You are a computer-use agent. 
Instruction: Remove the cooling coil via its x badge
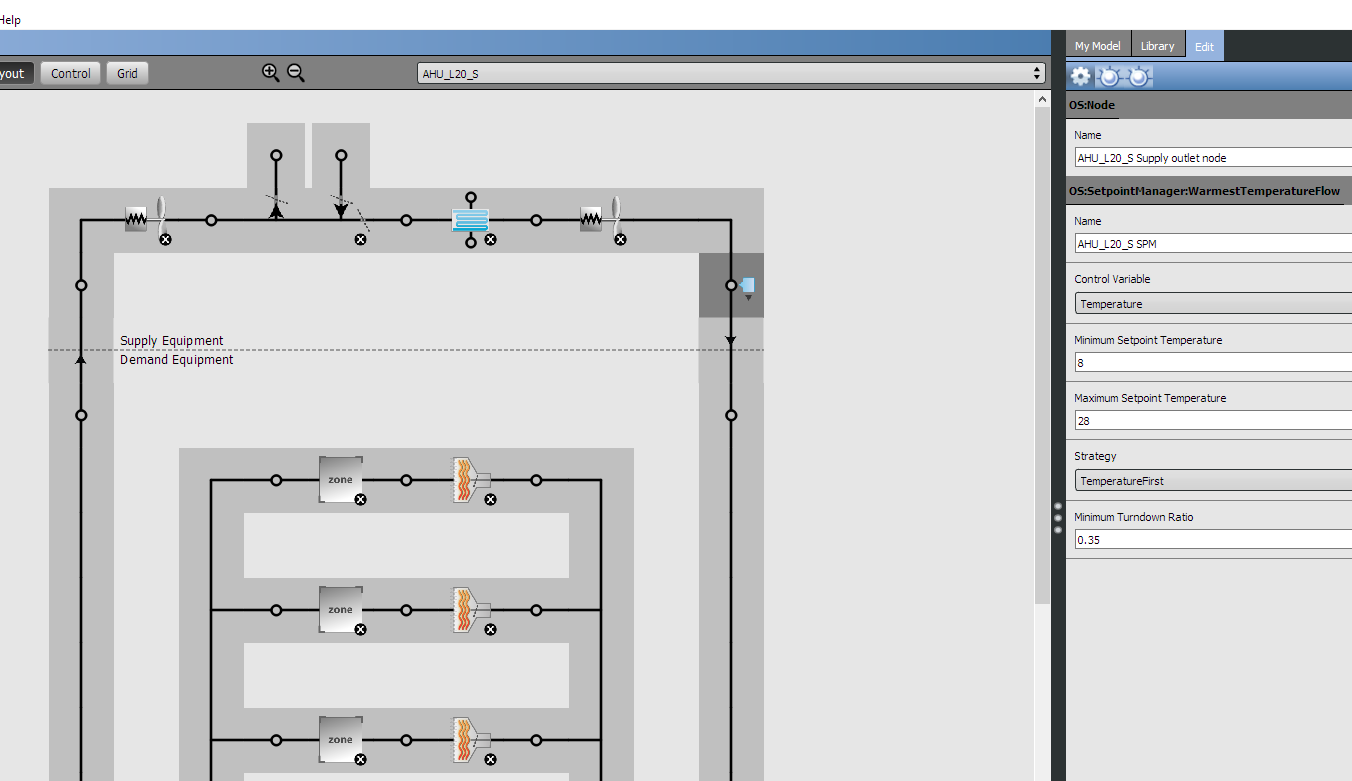coord(490,239)
